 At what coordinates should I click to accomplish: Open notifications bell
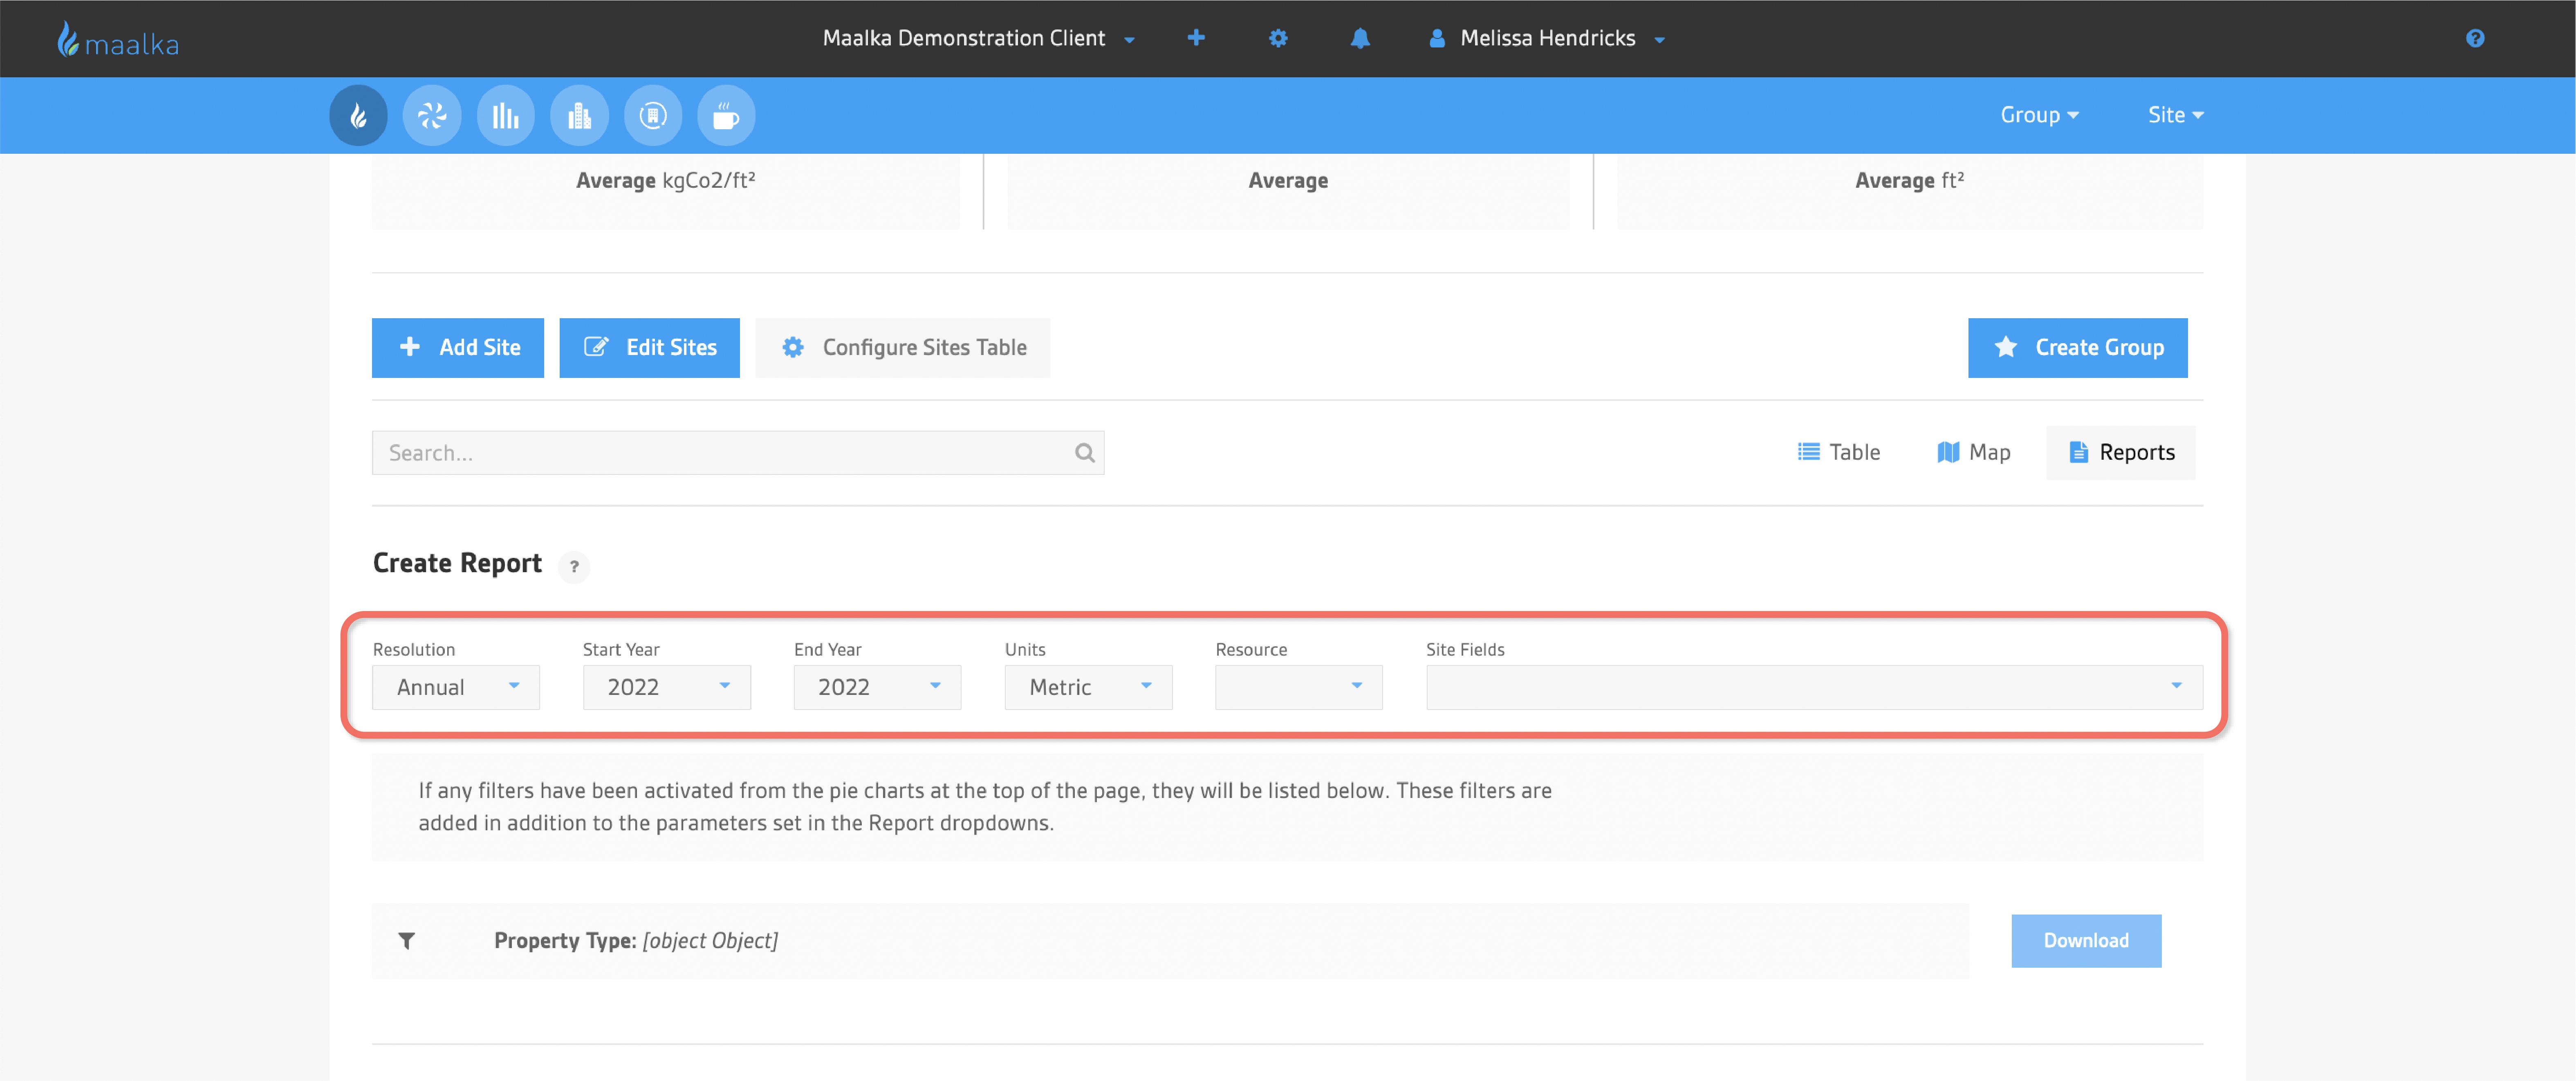1360,38
